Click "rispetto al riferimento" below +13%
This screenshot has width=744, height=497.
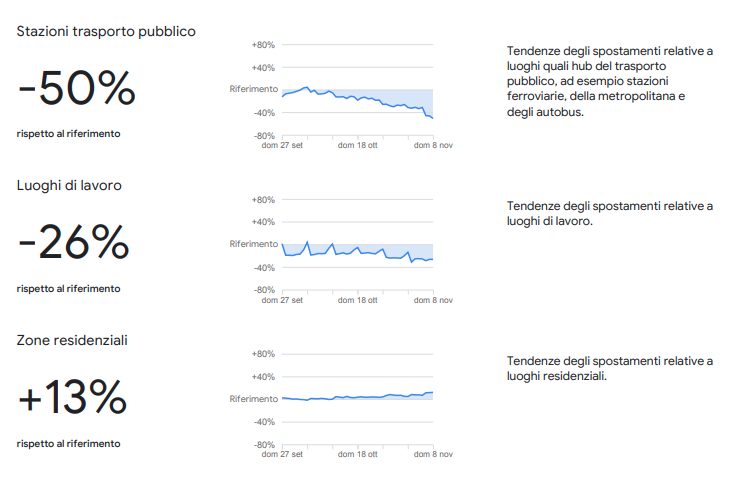click(68, 443)
